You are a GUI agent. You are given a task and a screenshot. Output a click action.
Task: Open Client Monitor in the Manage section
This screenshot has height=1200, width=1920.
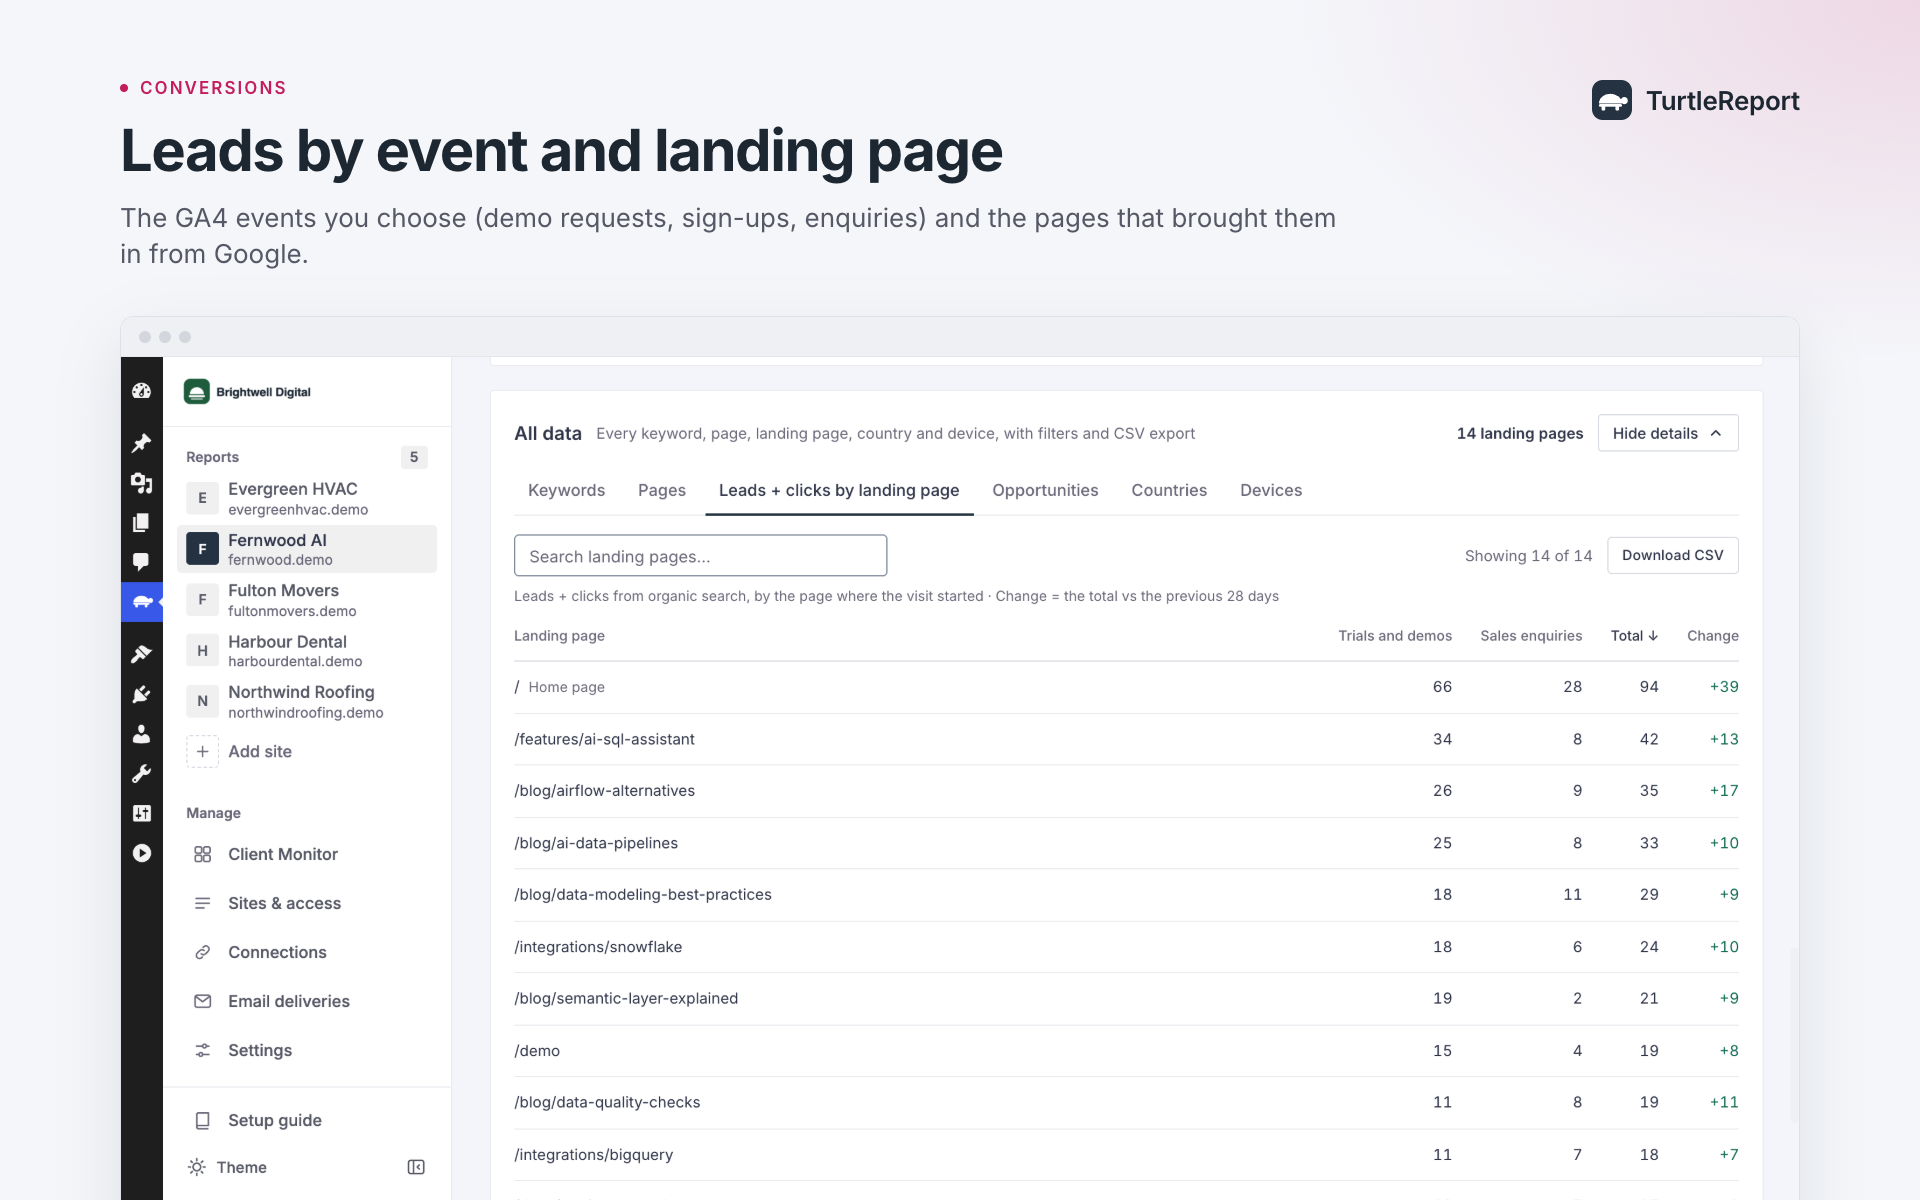pyautogui.click(x=307, y=854)
